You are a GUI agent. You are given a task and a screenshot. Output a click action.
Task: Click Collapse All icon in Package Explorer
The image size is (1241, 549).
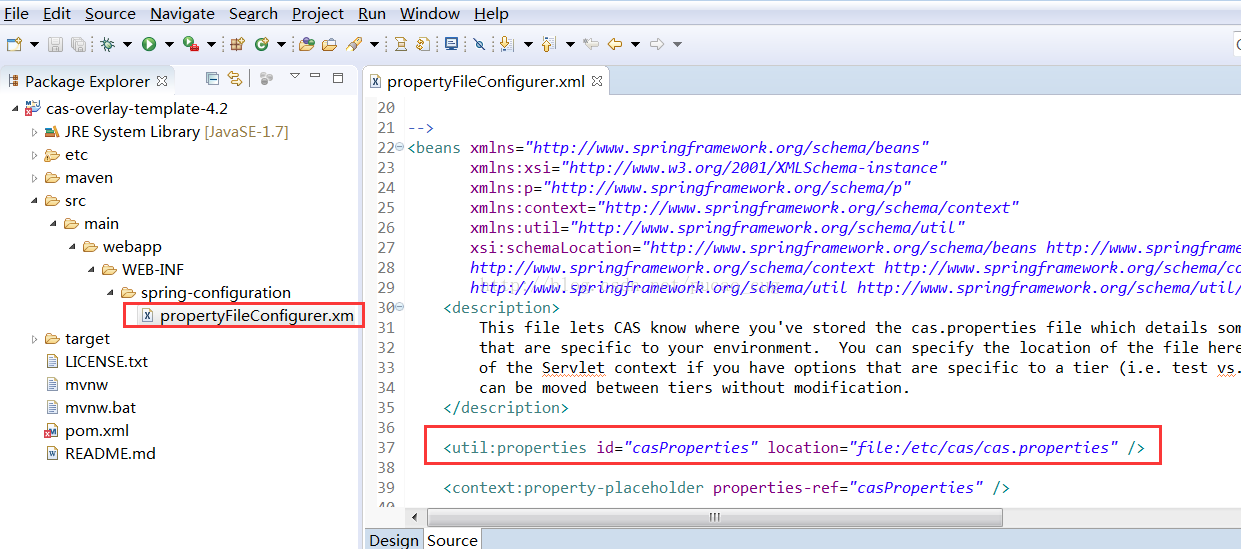212,78
